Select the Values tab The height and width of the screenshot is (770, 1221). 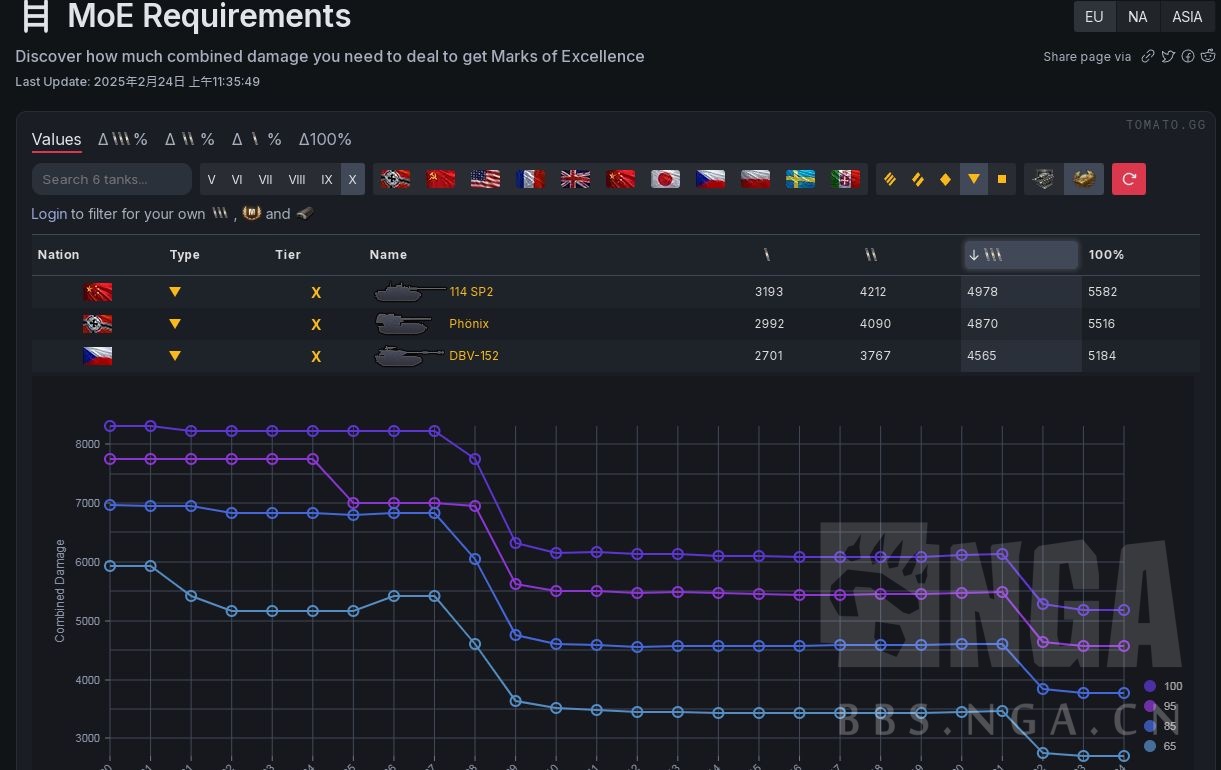tap(56, 139)
